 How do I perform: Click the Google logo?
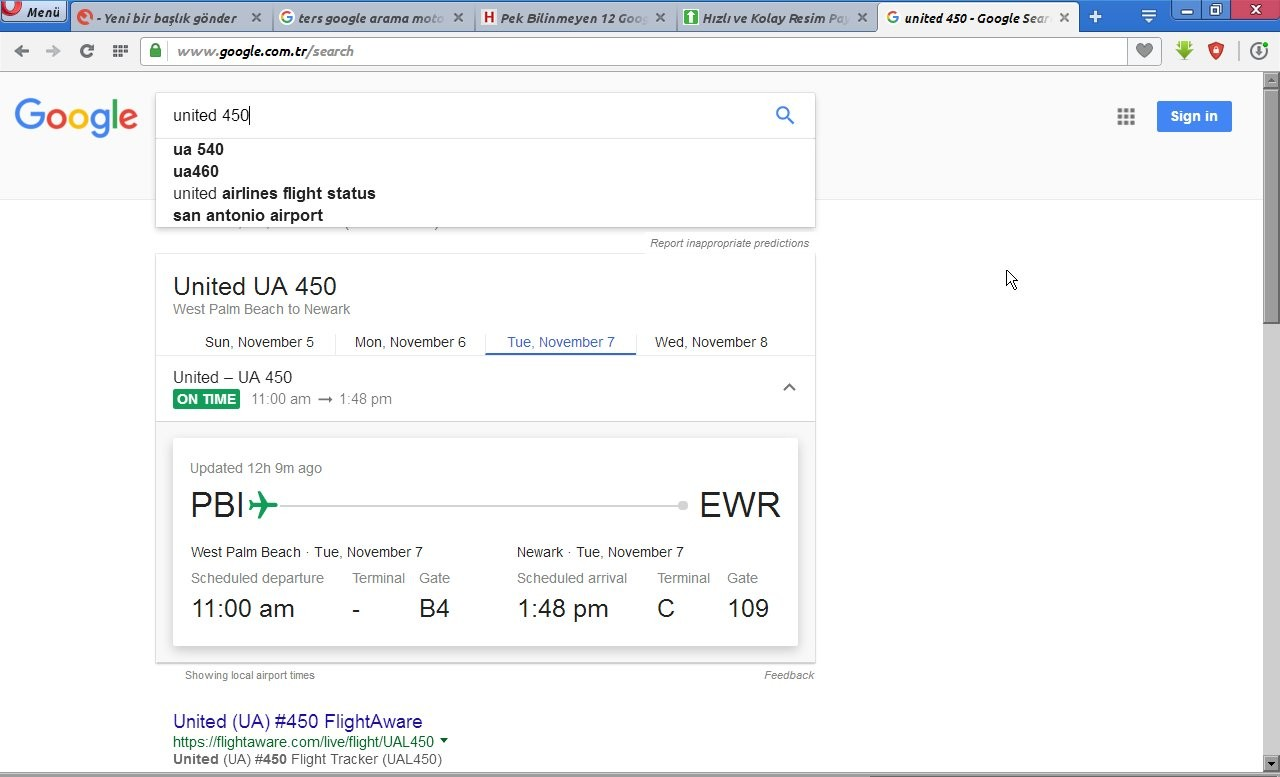76,117
